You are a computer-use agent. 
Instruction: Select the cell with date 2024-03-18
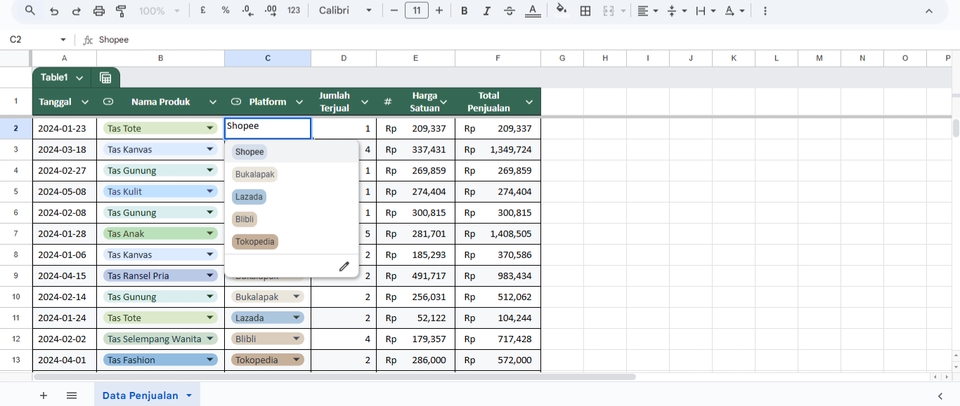click(x=64, y=150)
